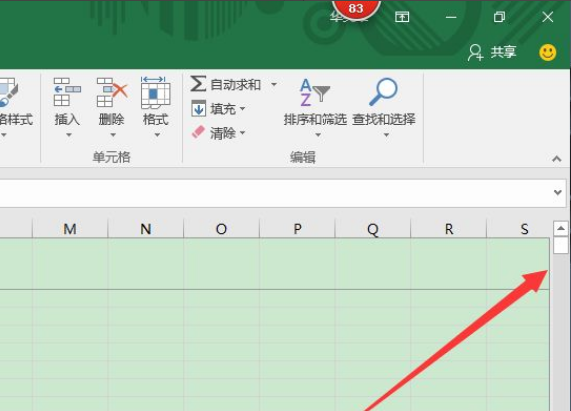The image size is (571, 411).
Task: Open the 删除 dropdown arrow
Action: 113,135
